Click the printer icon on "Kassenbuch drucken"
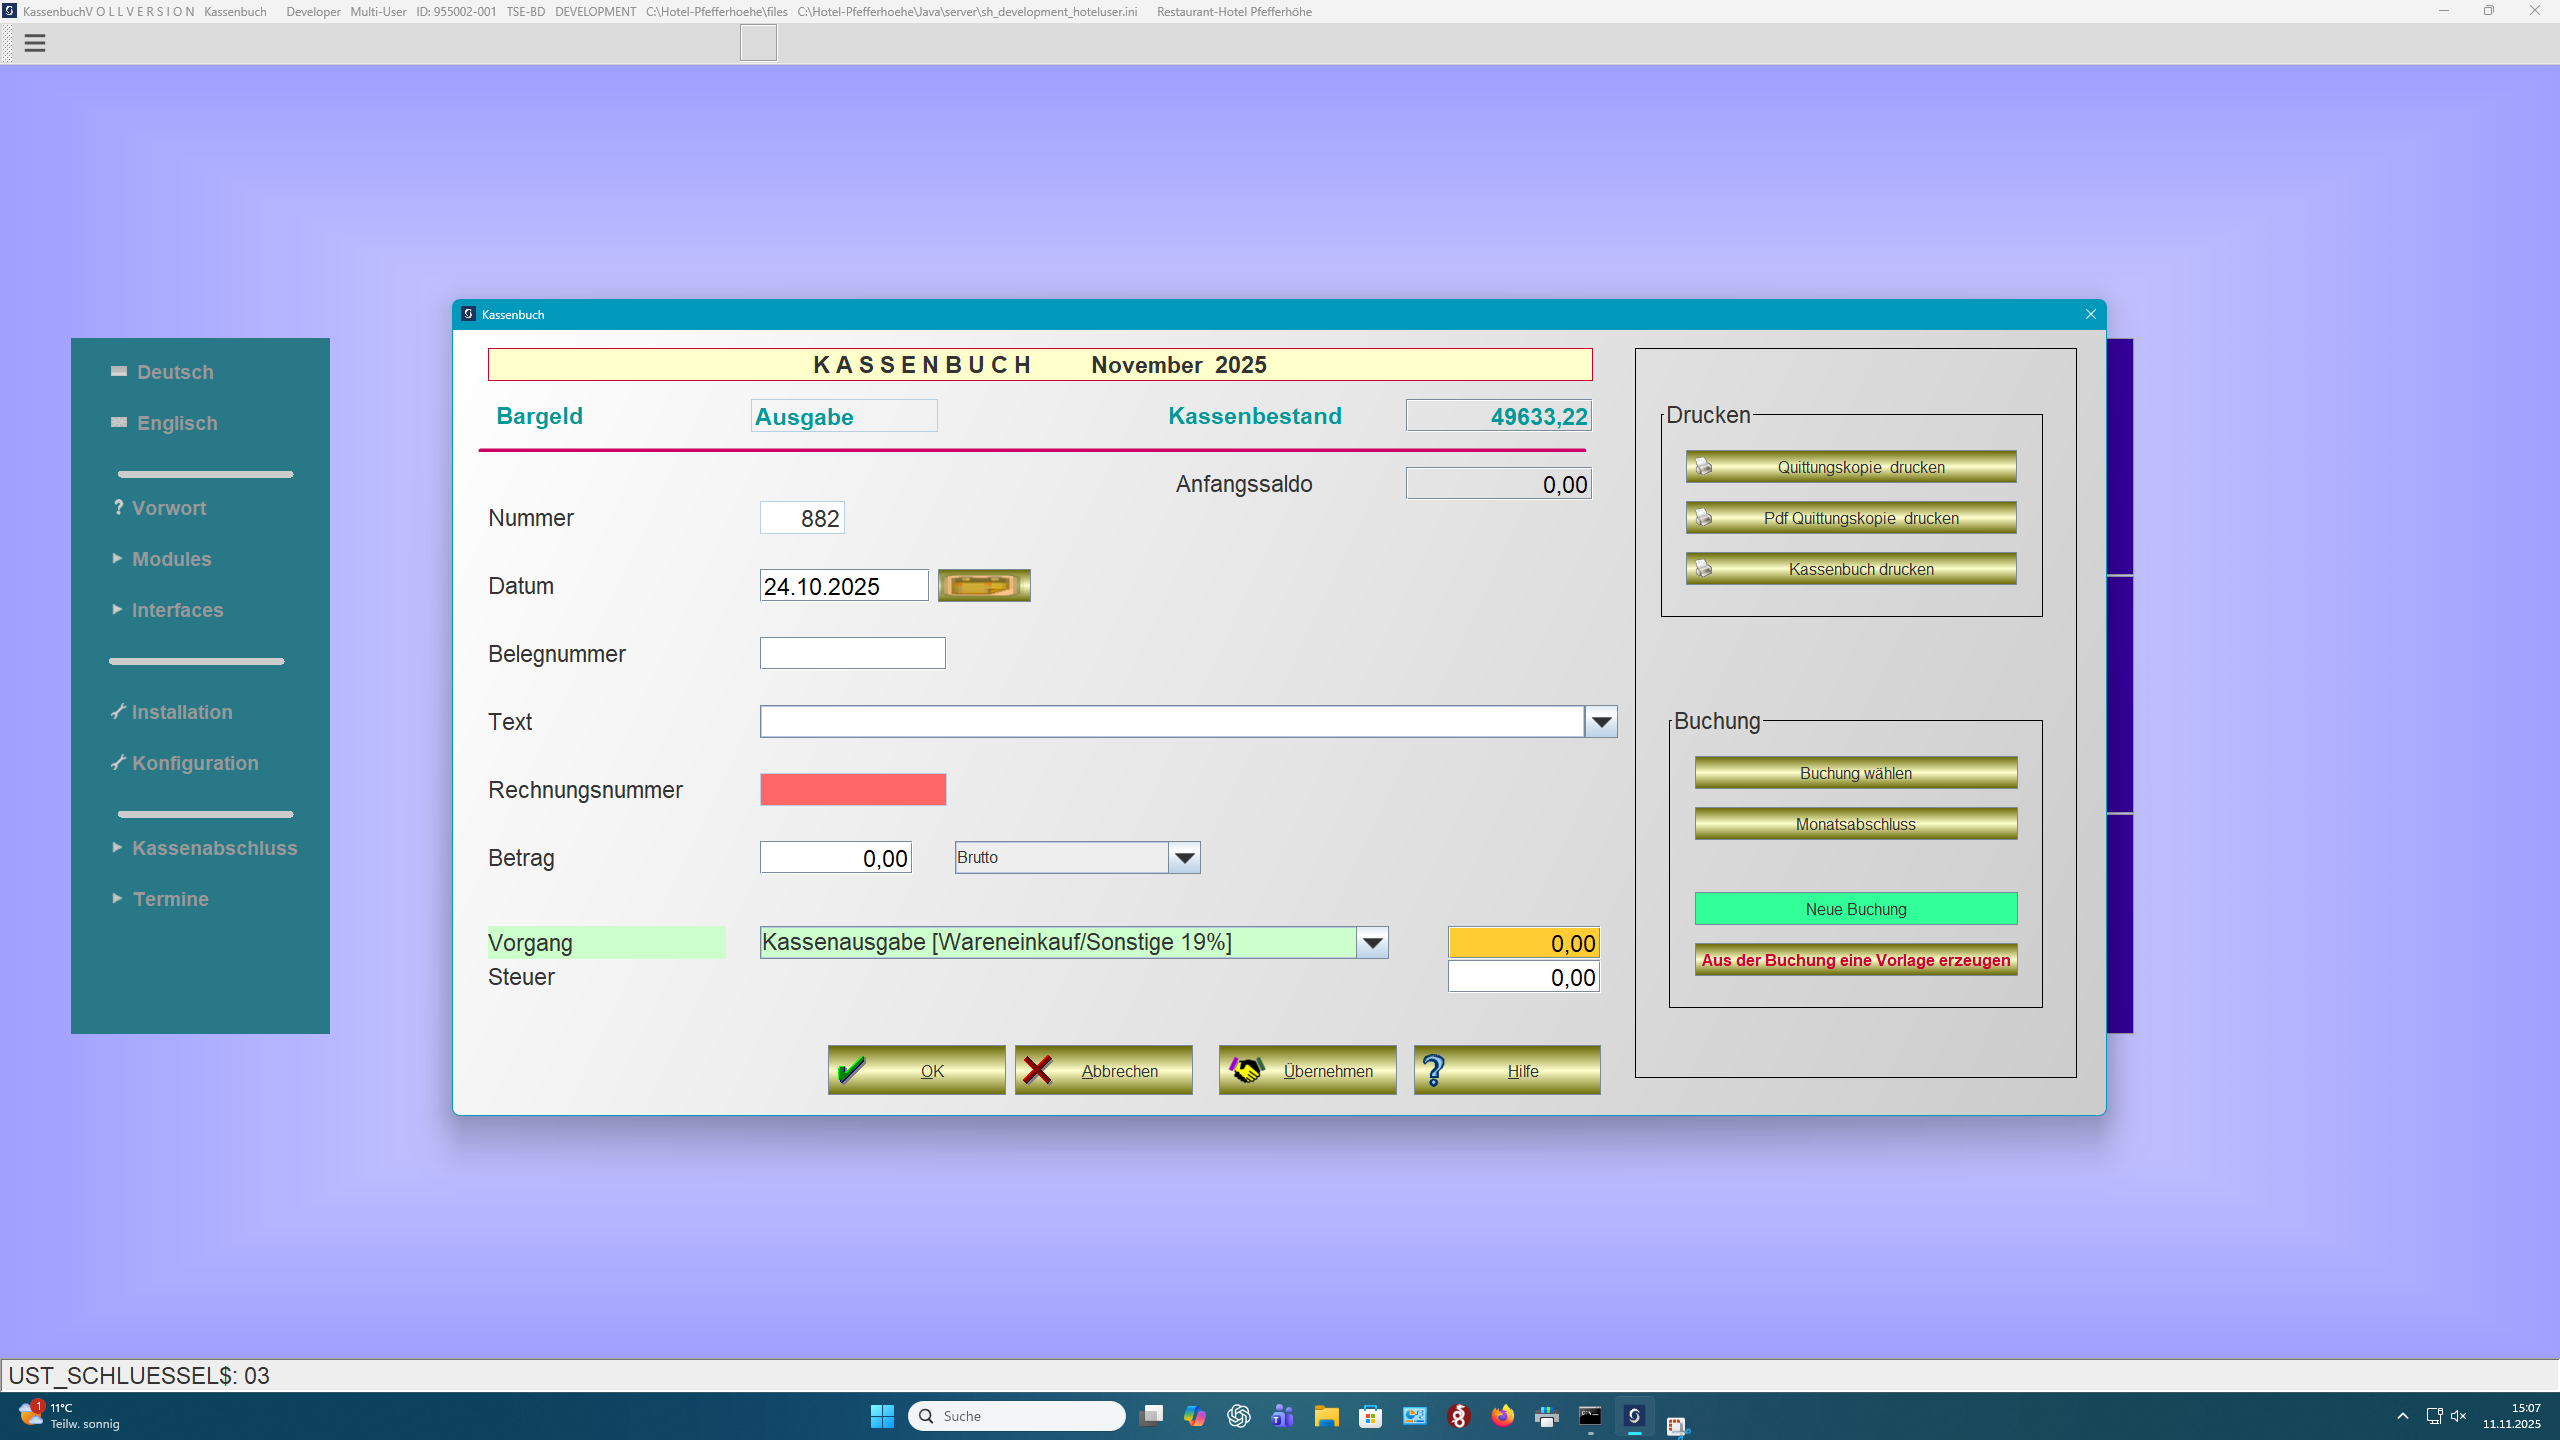Screen dimensions: 2560x1440 coord(1704,568)
